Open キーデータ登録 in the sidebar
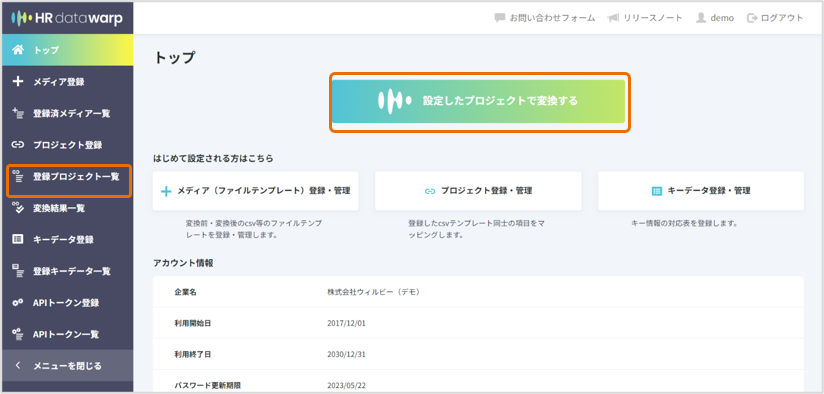 [x=67, y=240]
